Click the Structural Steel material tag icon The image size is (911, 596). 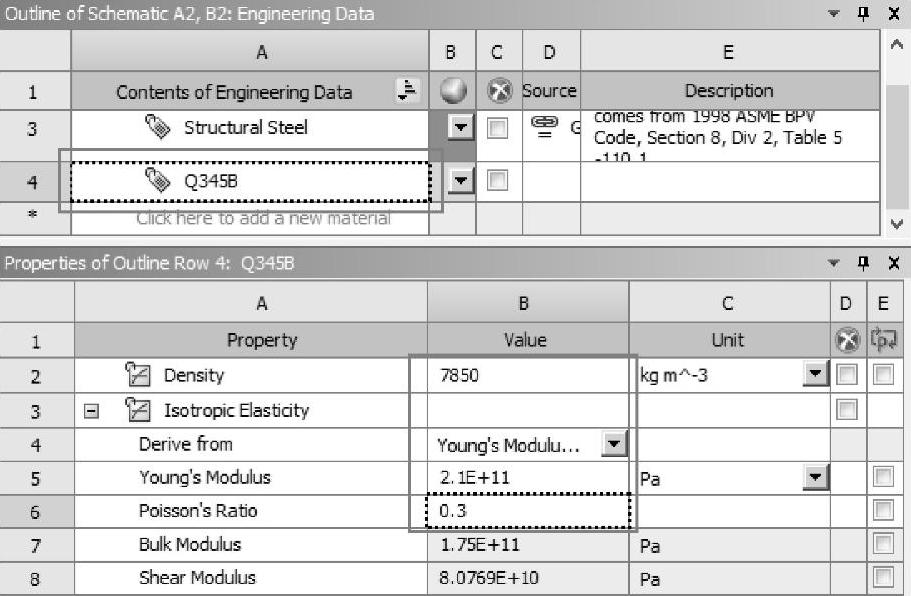[x=157, y=127]
